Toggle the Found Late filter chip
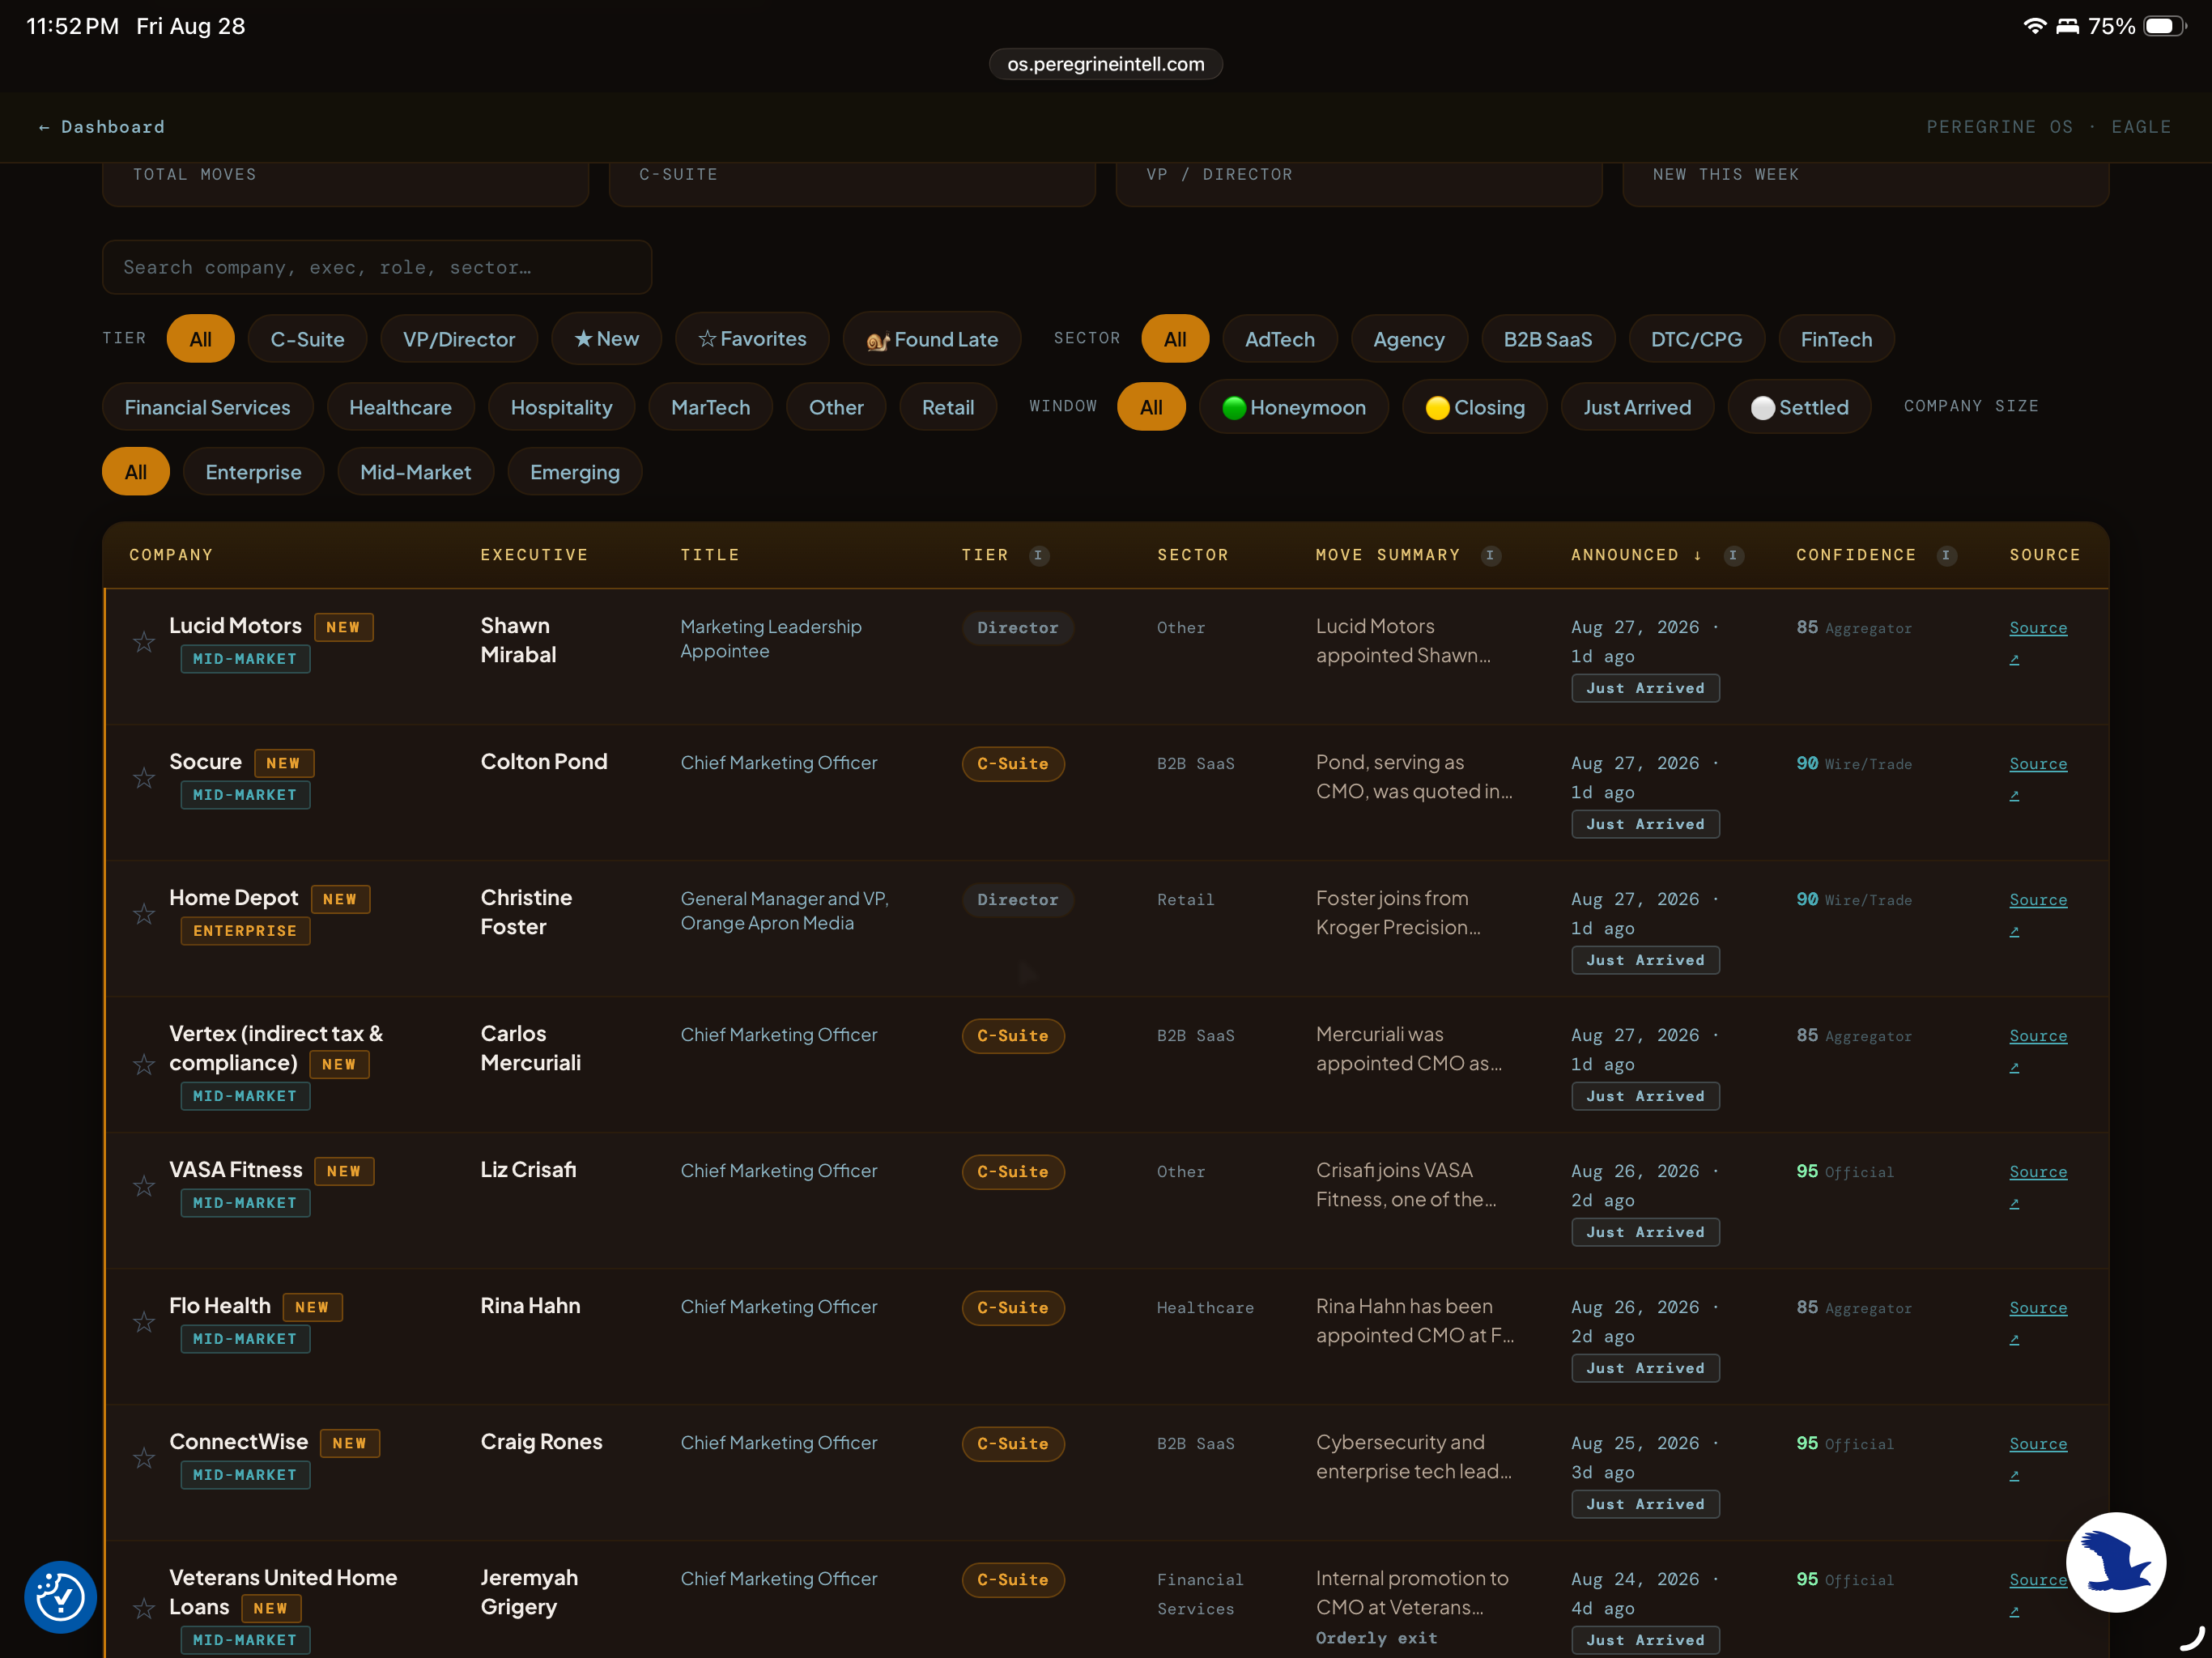Image resolution: width=2212 pixels, height=1658 pixels. coord(932,339)
